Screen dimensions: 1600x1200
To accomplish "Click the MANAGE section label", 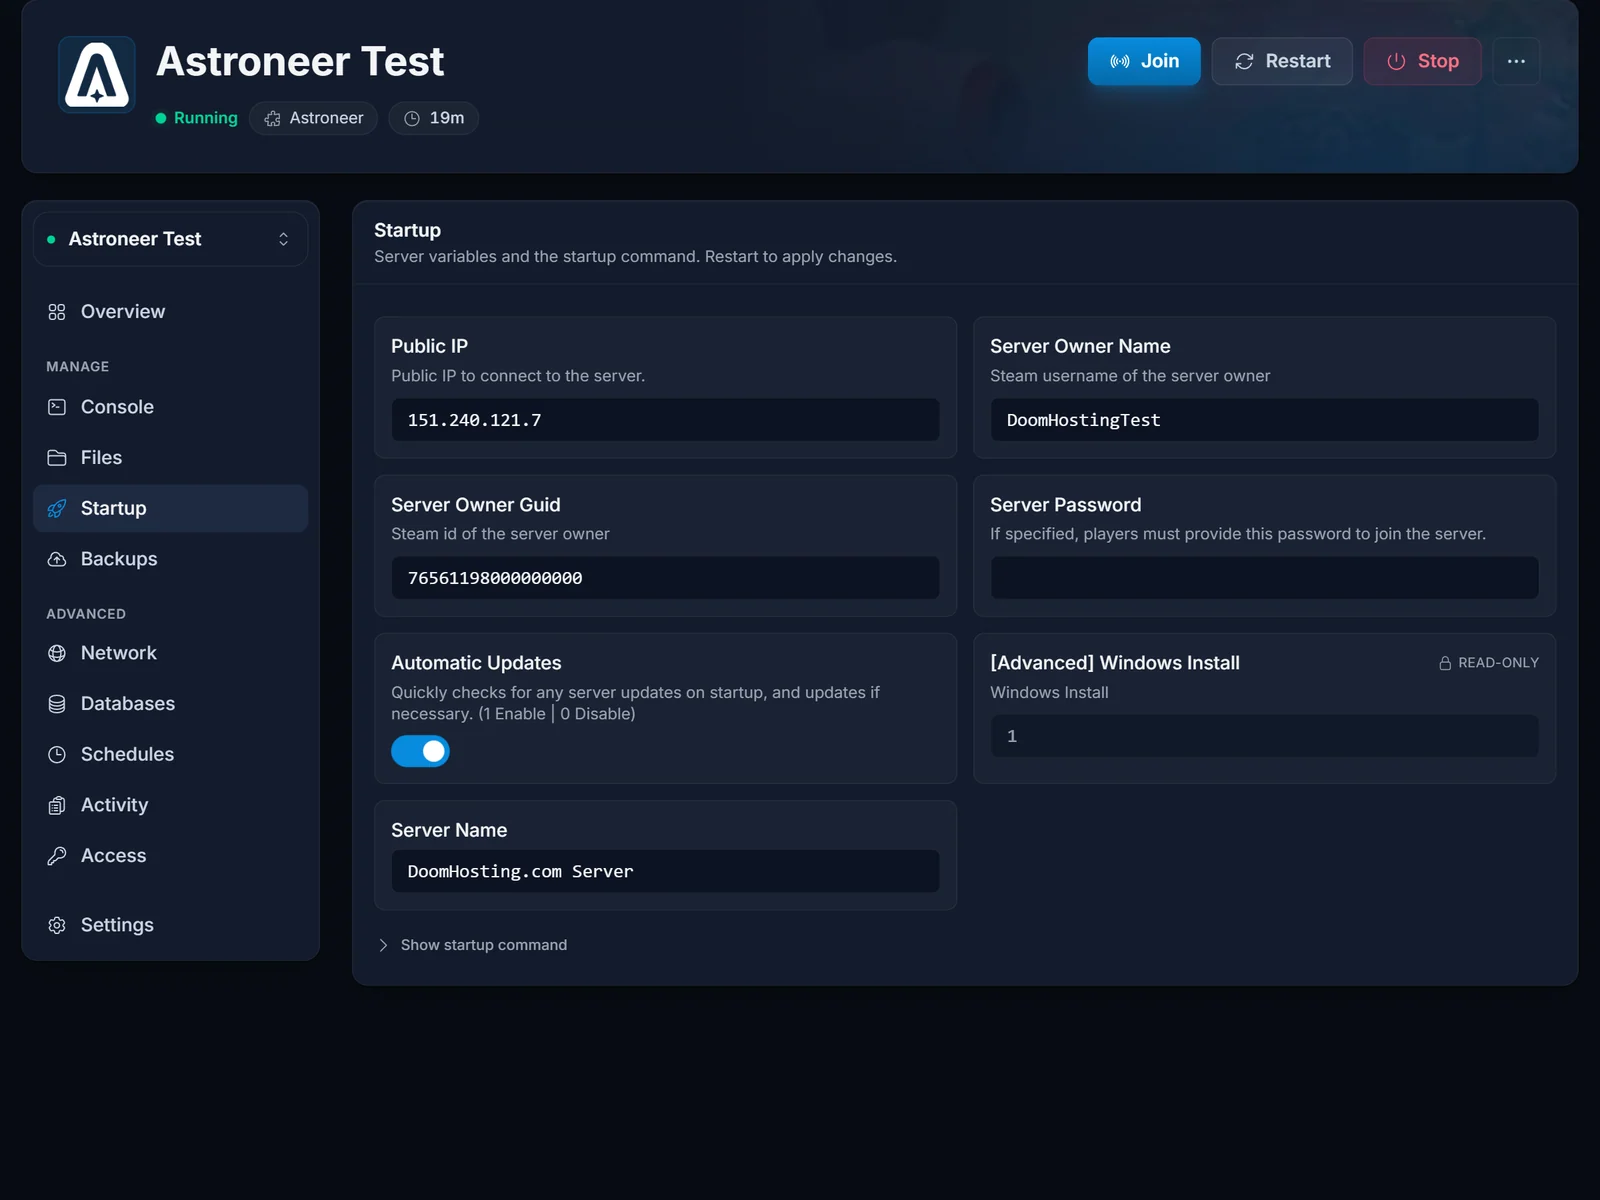I will tap(78, 367).
